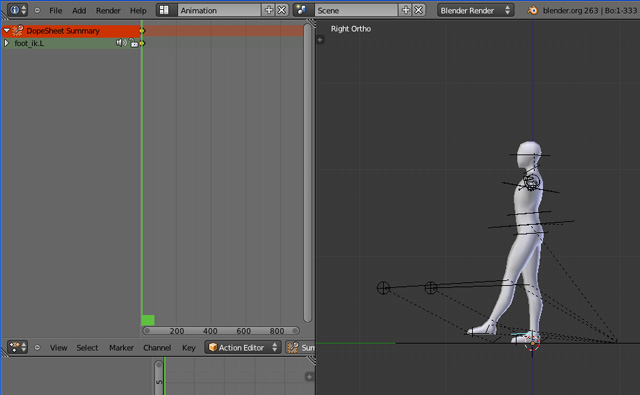
Task: Open the Key menu
Action: pos(189,348)
